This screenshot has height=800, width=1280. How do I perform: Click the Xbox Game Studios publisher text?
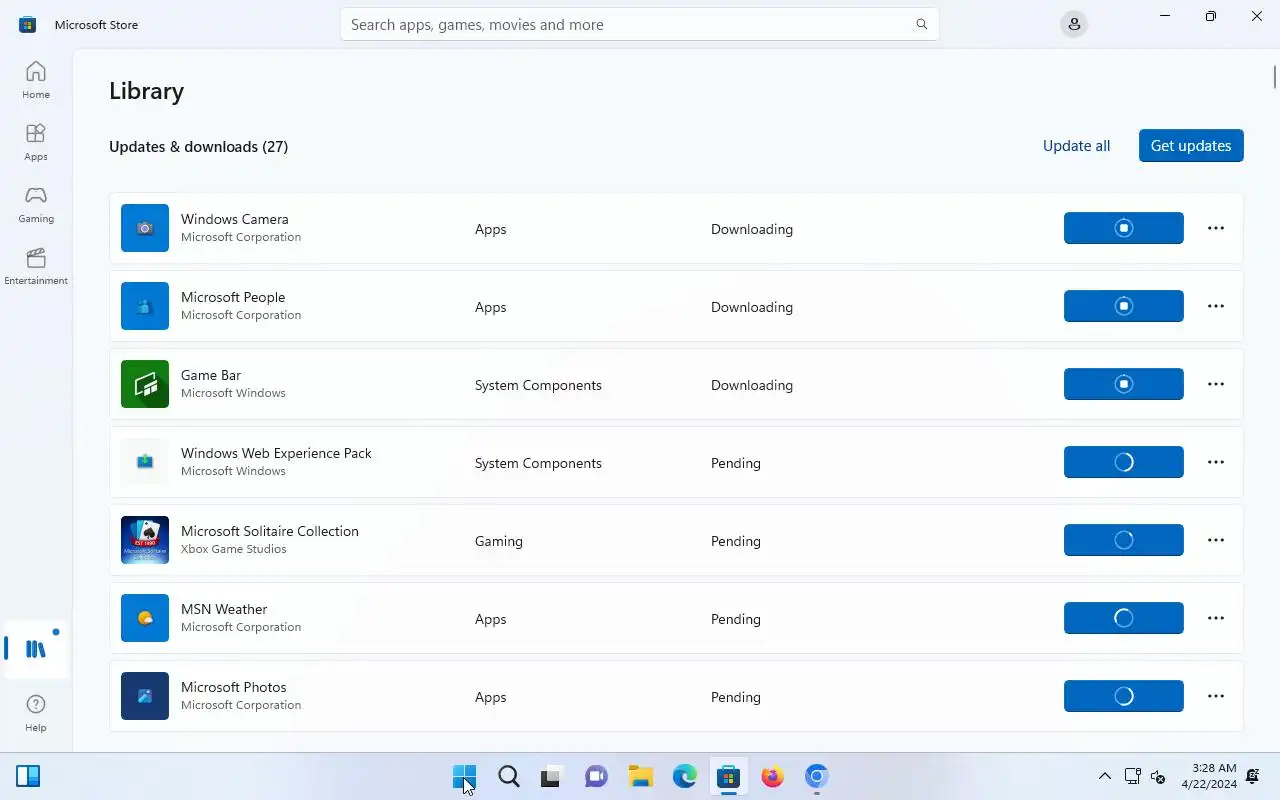point(234,549)
